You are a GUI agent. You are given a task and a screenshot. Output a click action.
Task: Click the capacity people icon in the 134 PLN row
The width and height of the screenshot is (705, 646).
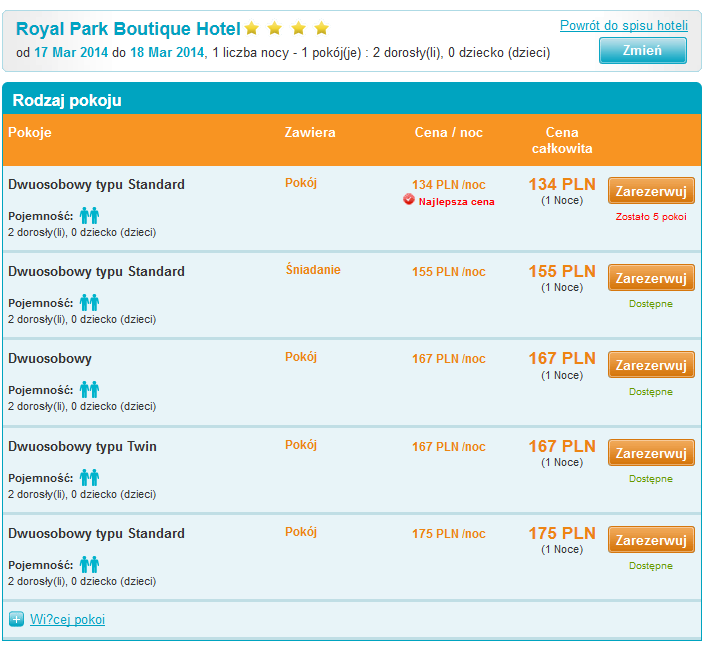coord(89,215)
